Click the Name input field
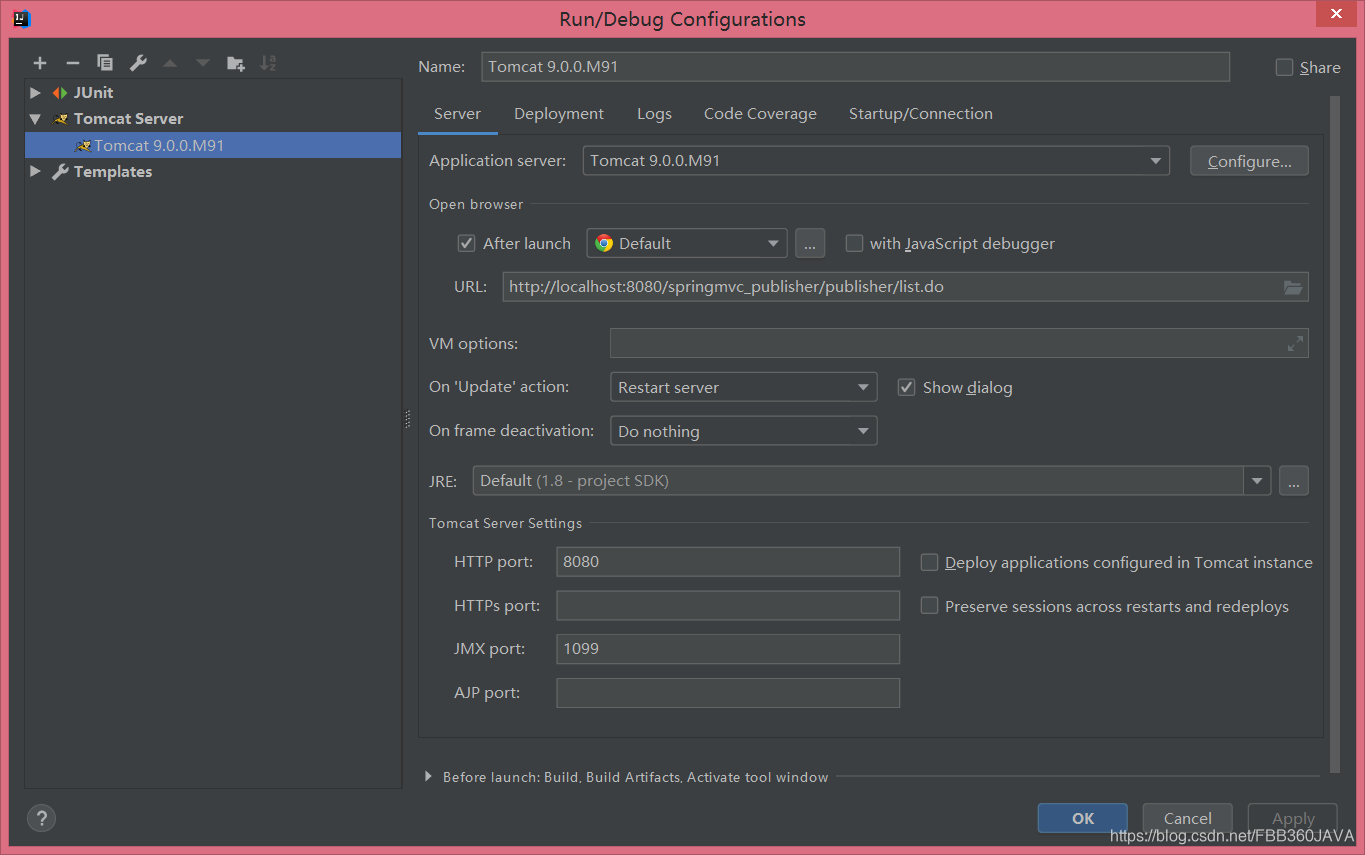The width and height of the screenshot is (1365, 855). [x=855, y=67]
